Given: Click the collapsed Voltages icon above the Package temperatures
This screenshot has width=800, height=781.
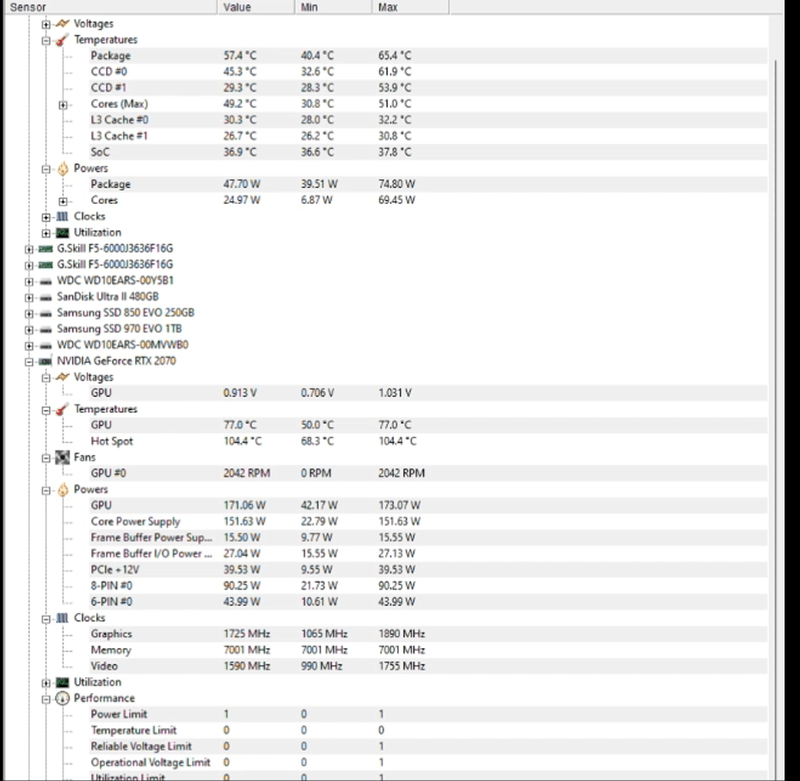Looking at the screenshot, I should (62, 23).
